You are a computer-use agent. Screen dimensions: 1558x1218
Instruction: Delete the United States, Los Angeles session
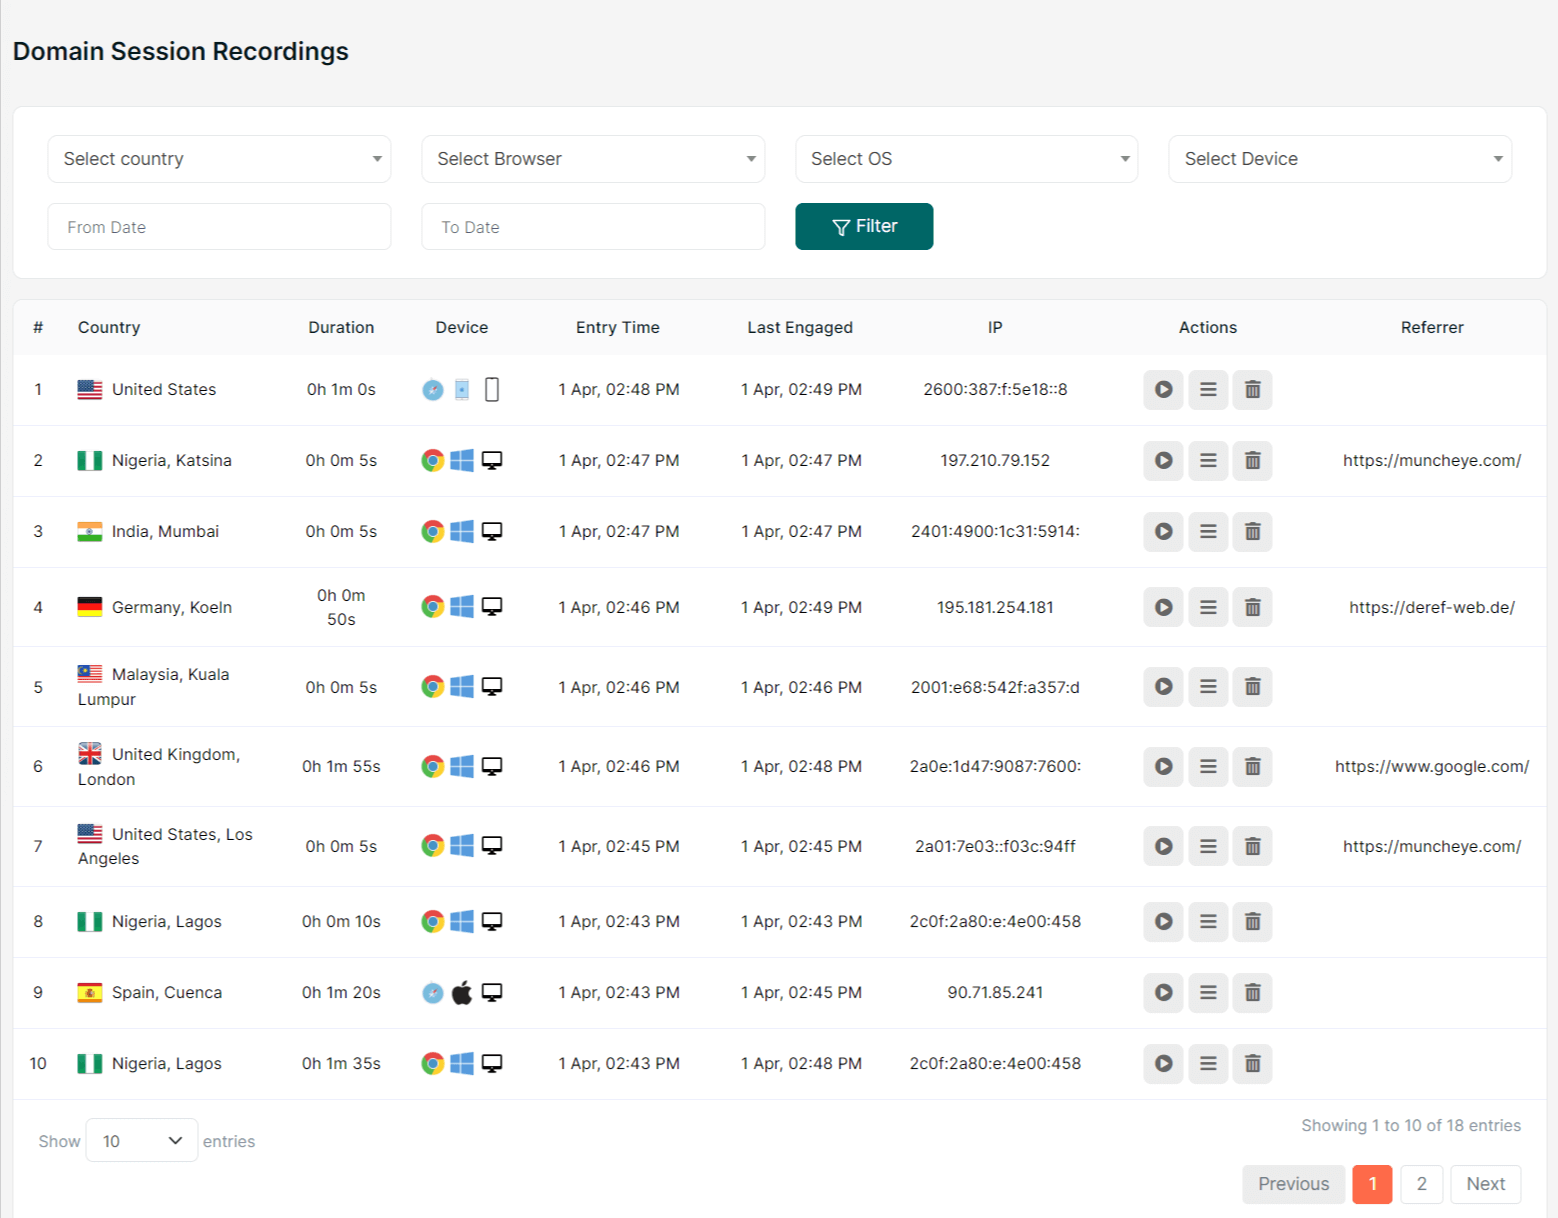click(1252, 847)
